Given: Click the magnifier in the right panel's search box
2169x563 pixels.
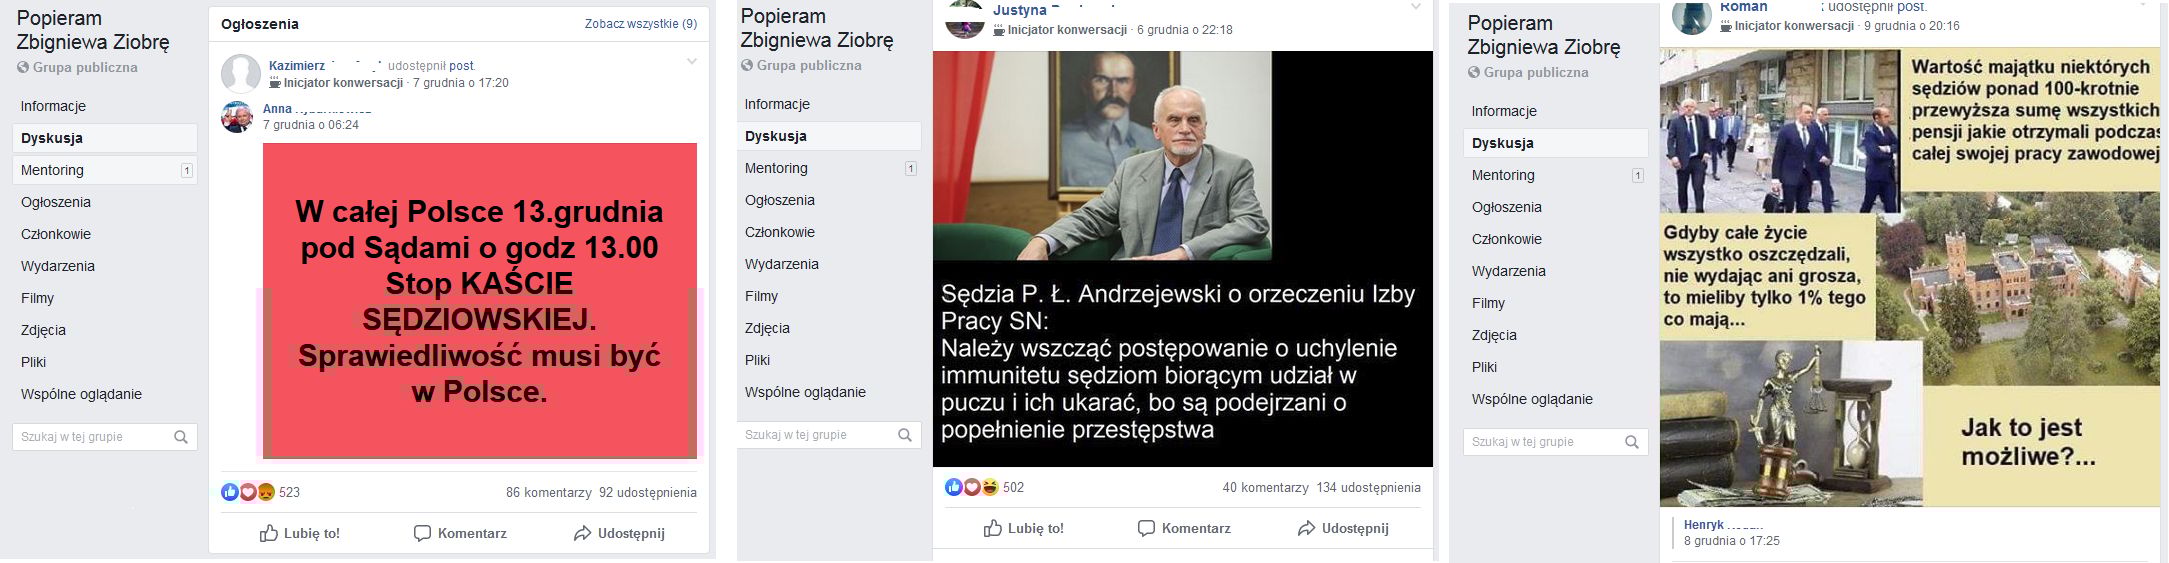Looking at the screenshot, I should [x=1632, y=442].
